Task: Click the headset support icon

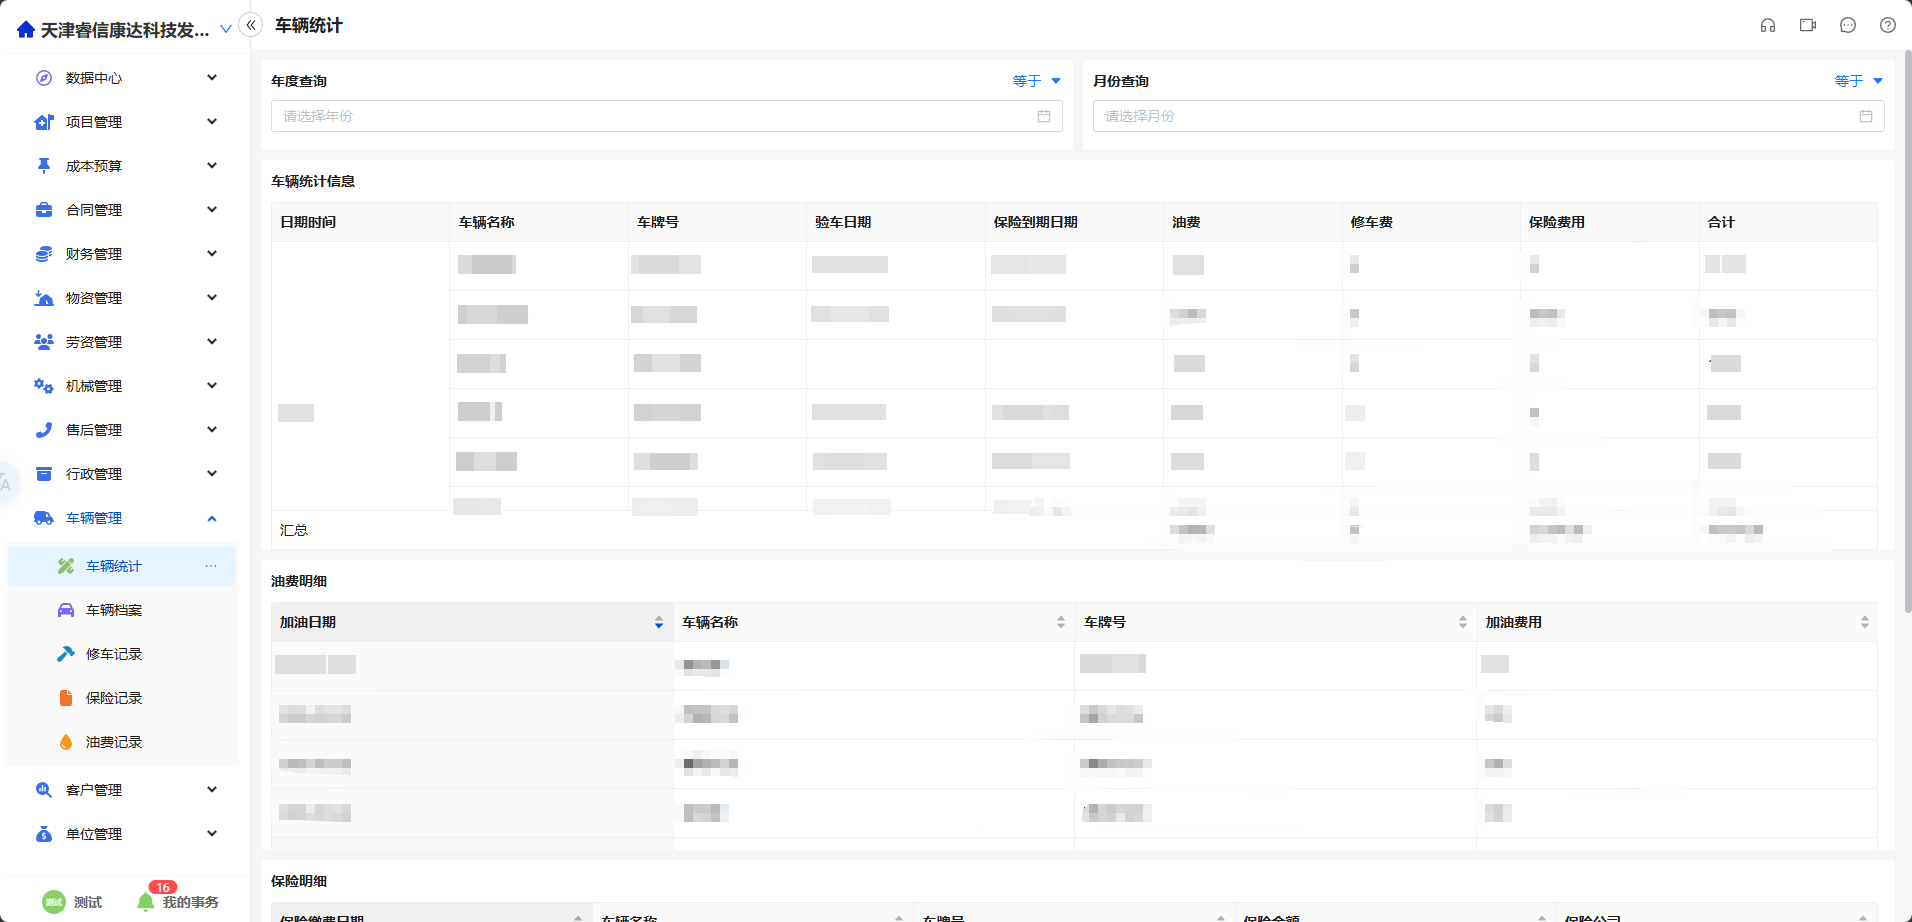Action: point(1767,26)
